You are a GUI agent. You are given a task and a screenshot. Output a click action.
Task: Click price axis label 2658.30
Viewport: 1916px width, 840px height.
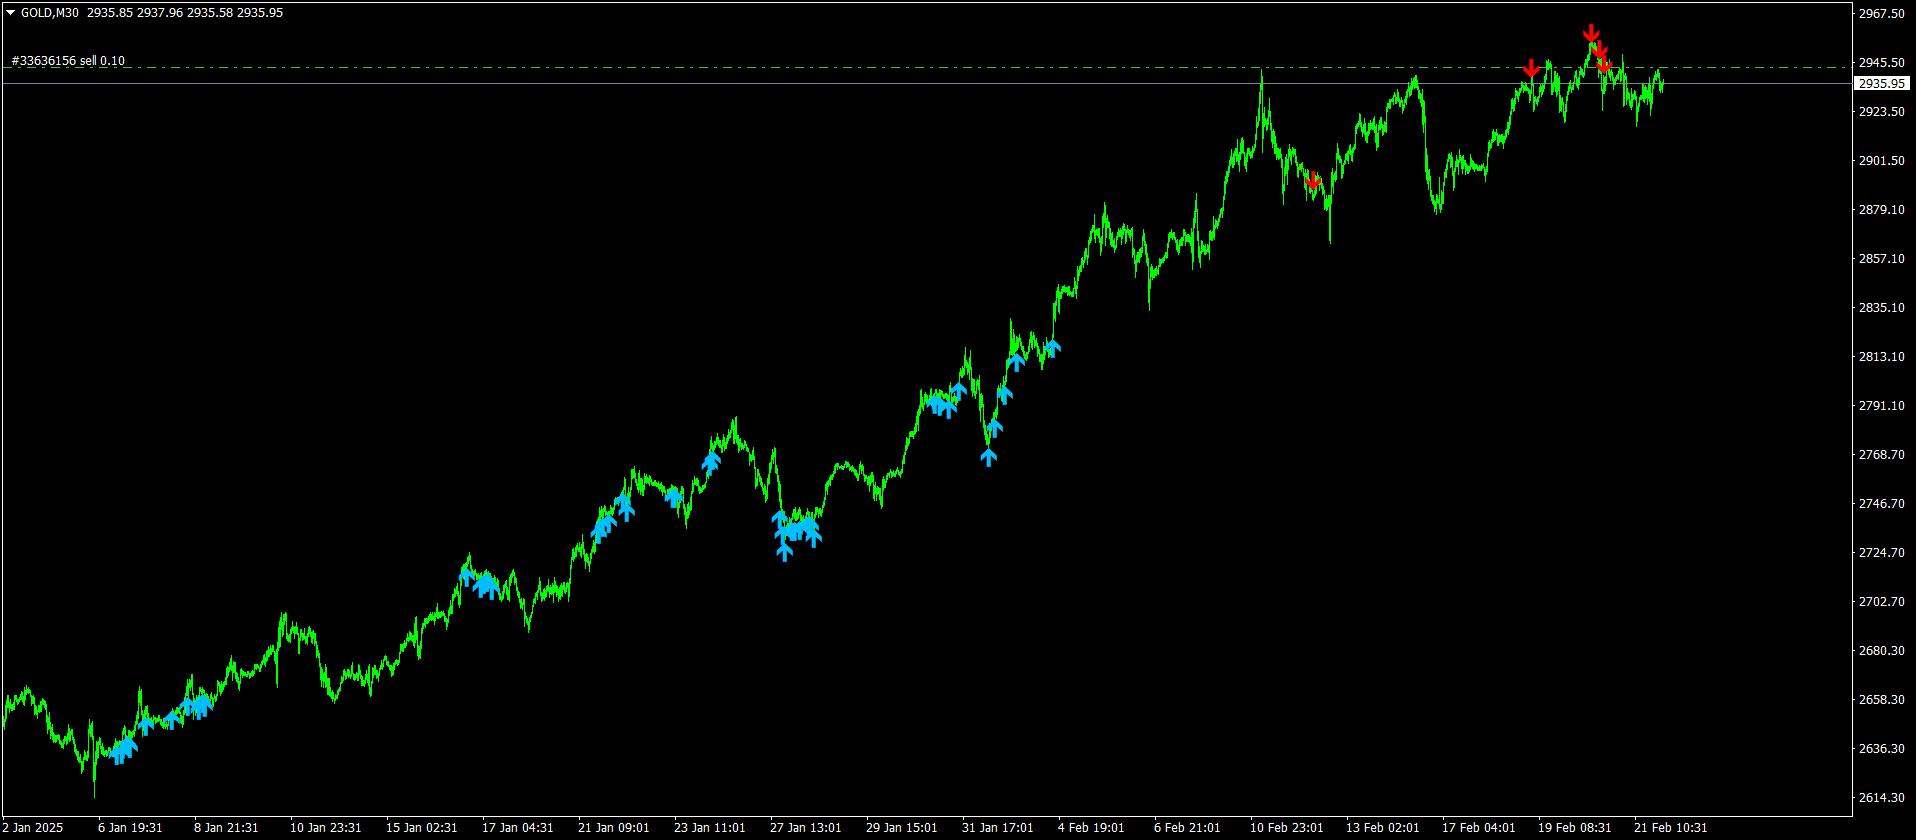1881,700
